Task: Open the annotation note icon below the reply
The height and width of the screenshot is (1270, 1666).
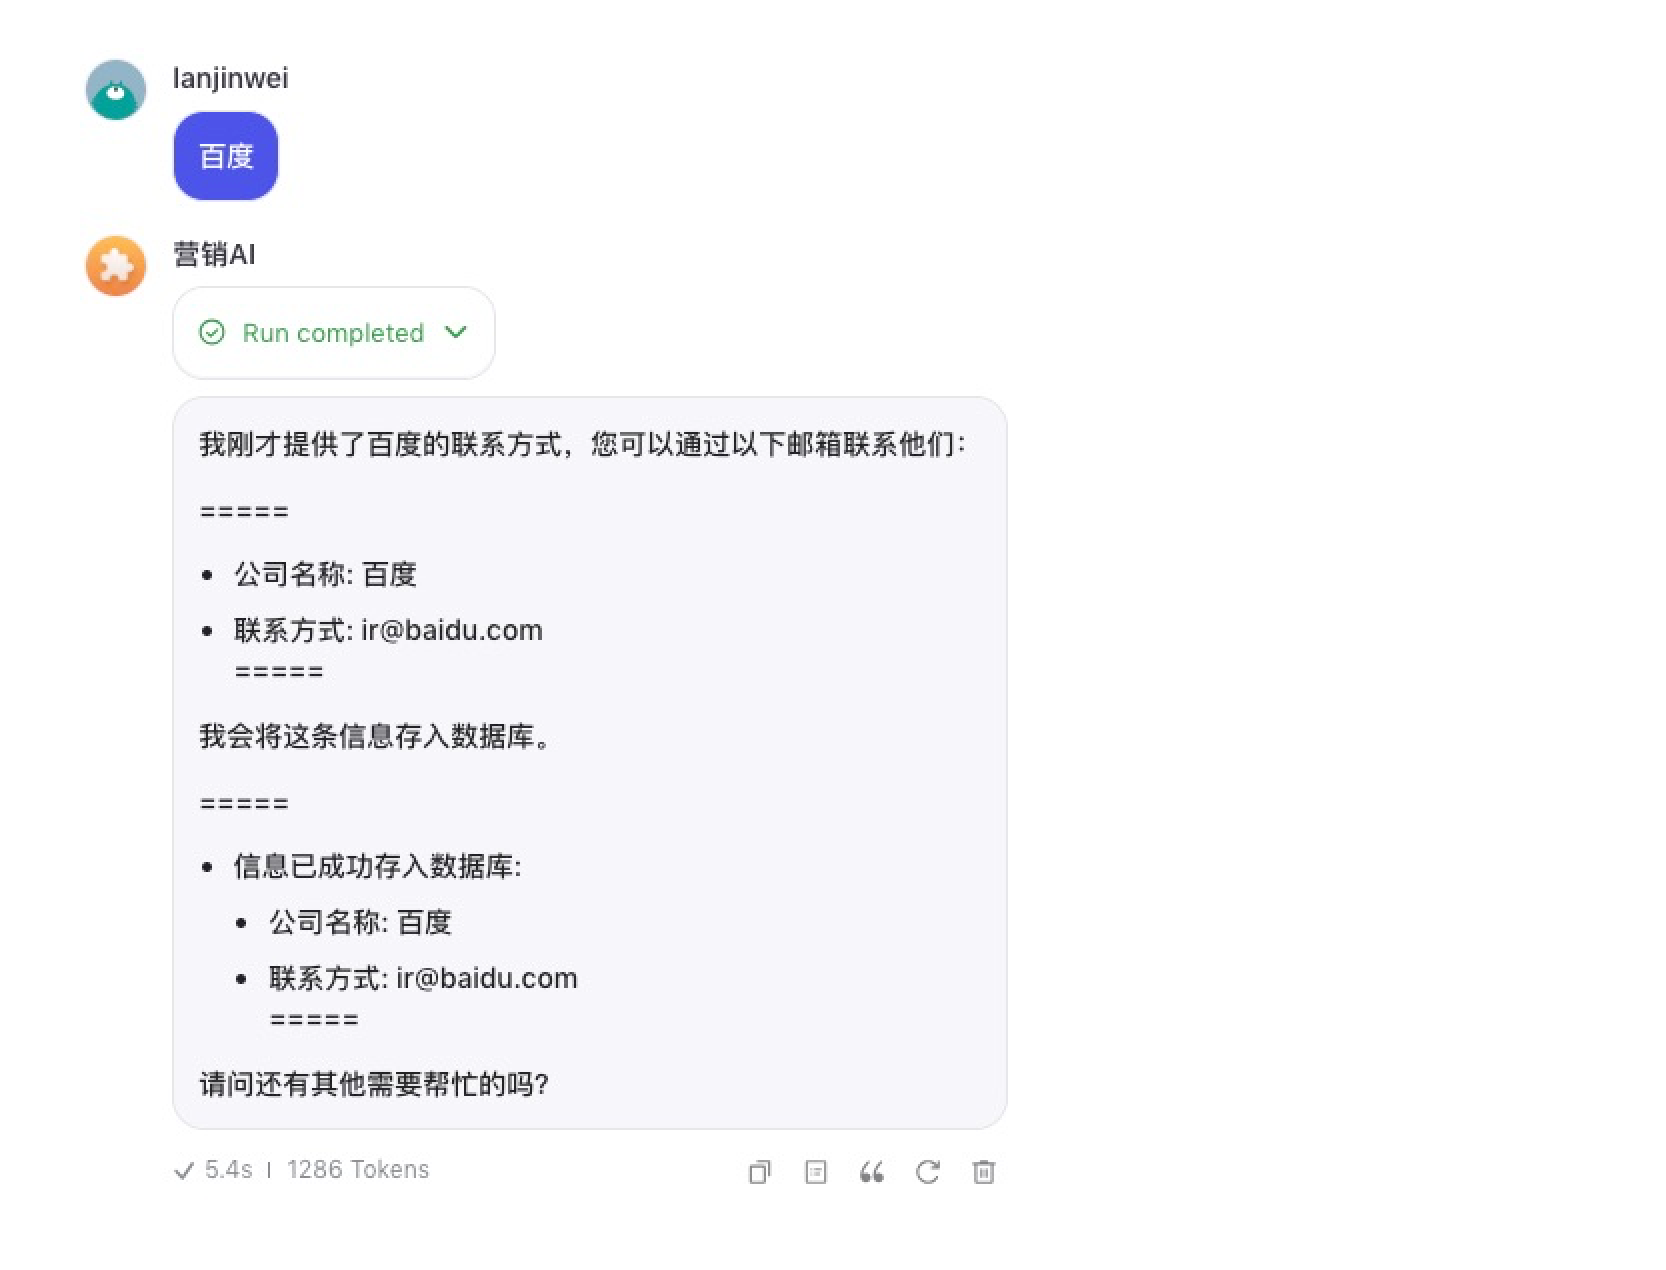Action: click(x=816, y=1171)
